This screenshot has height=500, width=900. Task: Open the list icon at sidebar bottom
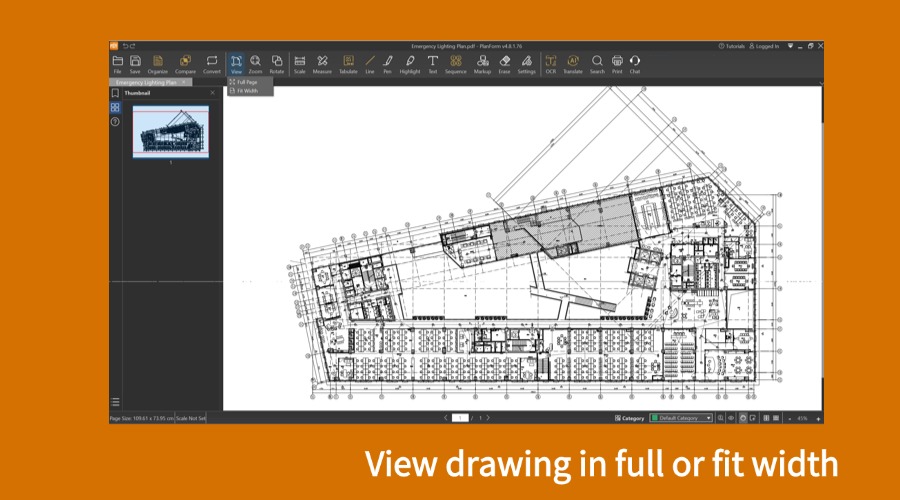pyautogui.click(x=115, y=402)
